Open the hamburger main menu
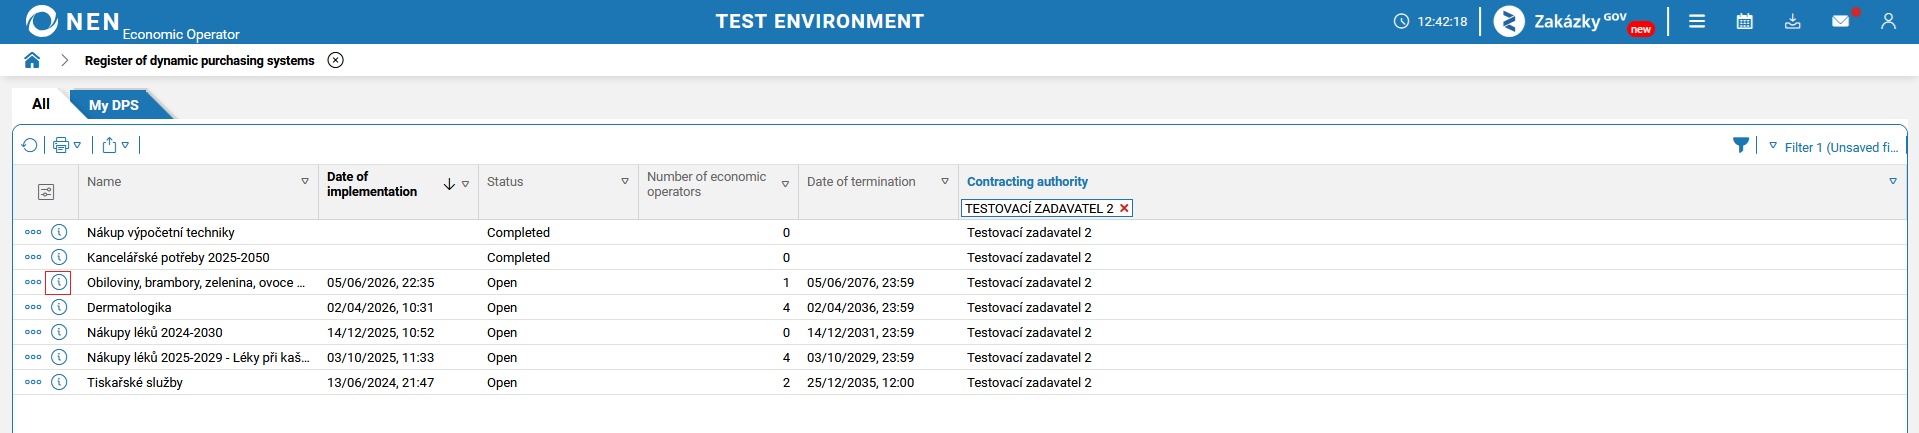1919x433 pixels. coord(1697,21)
